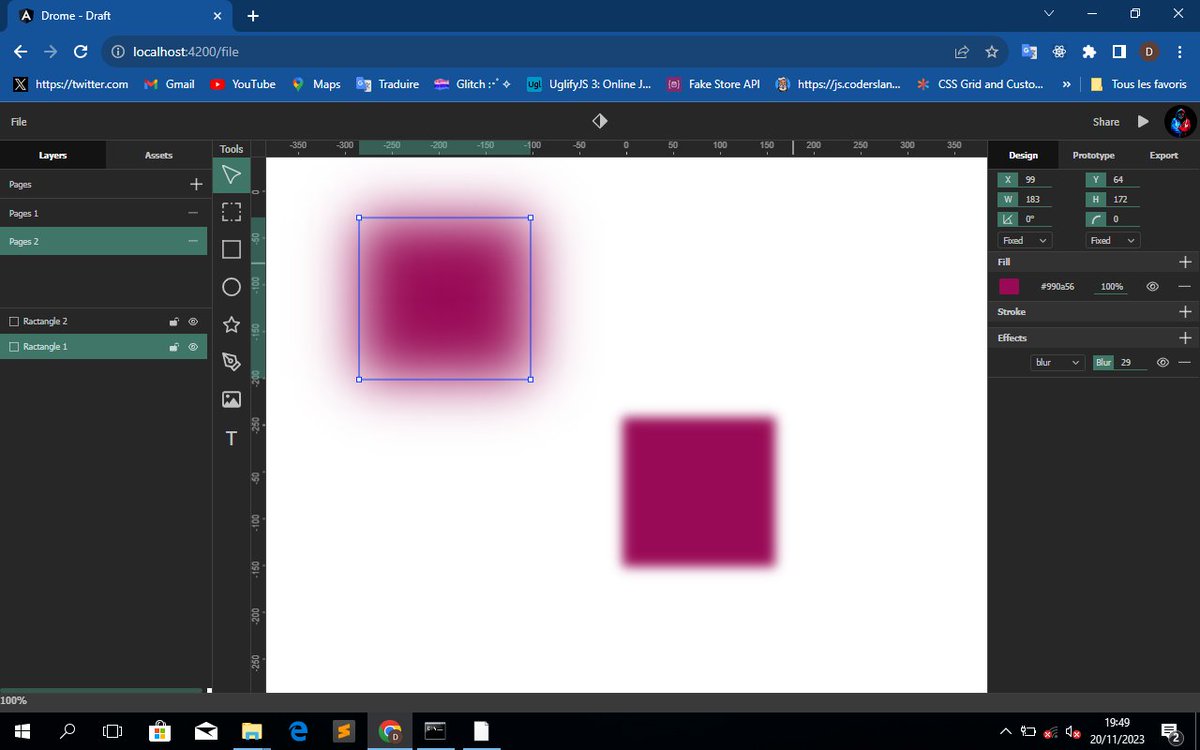The height and width of the screenshot is (750, 1200).
Task: Select the Image tool
Action: click(231, 399)
